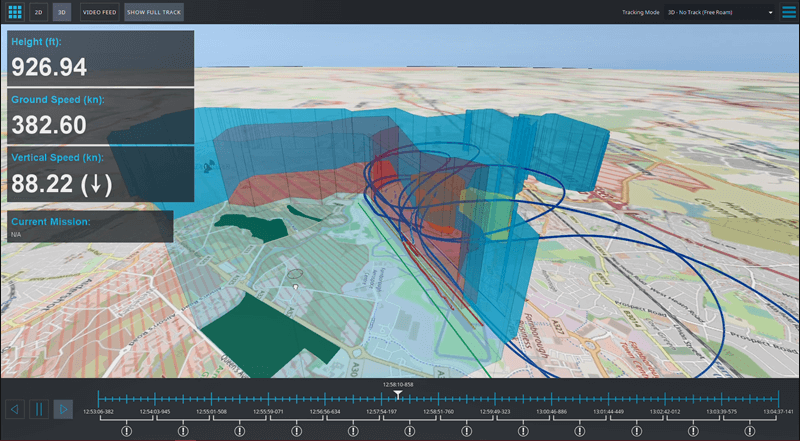Viewport: 800px width, 441px height.
Task: Switch to the 3D view
Action: point(62,12)
